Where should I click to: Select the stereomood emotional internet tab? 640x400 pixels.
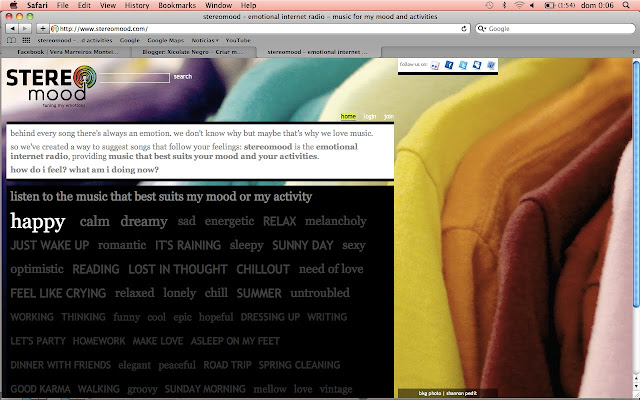click(318, 52)
